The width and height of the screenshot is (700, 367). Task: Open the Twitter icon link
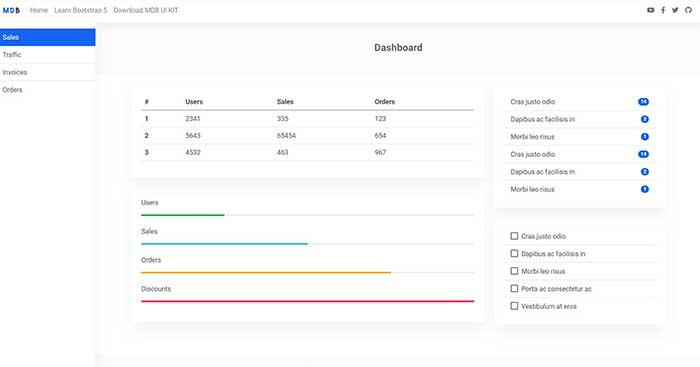[x=675, y=10]
